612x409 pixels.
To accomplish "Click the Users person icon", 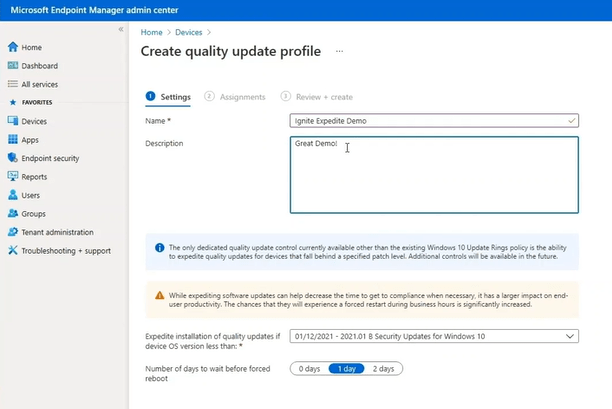I will tap(13, 195).
